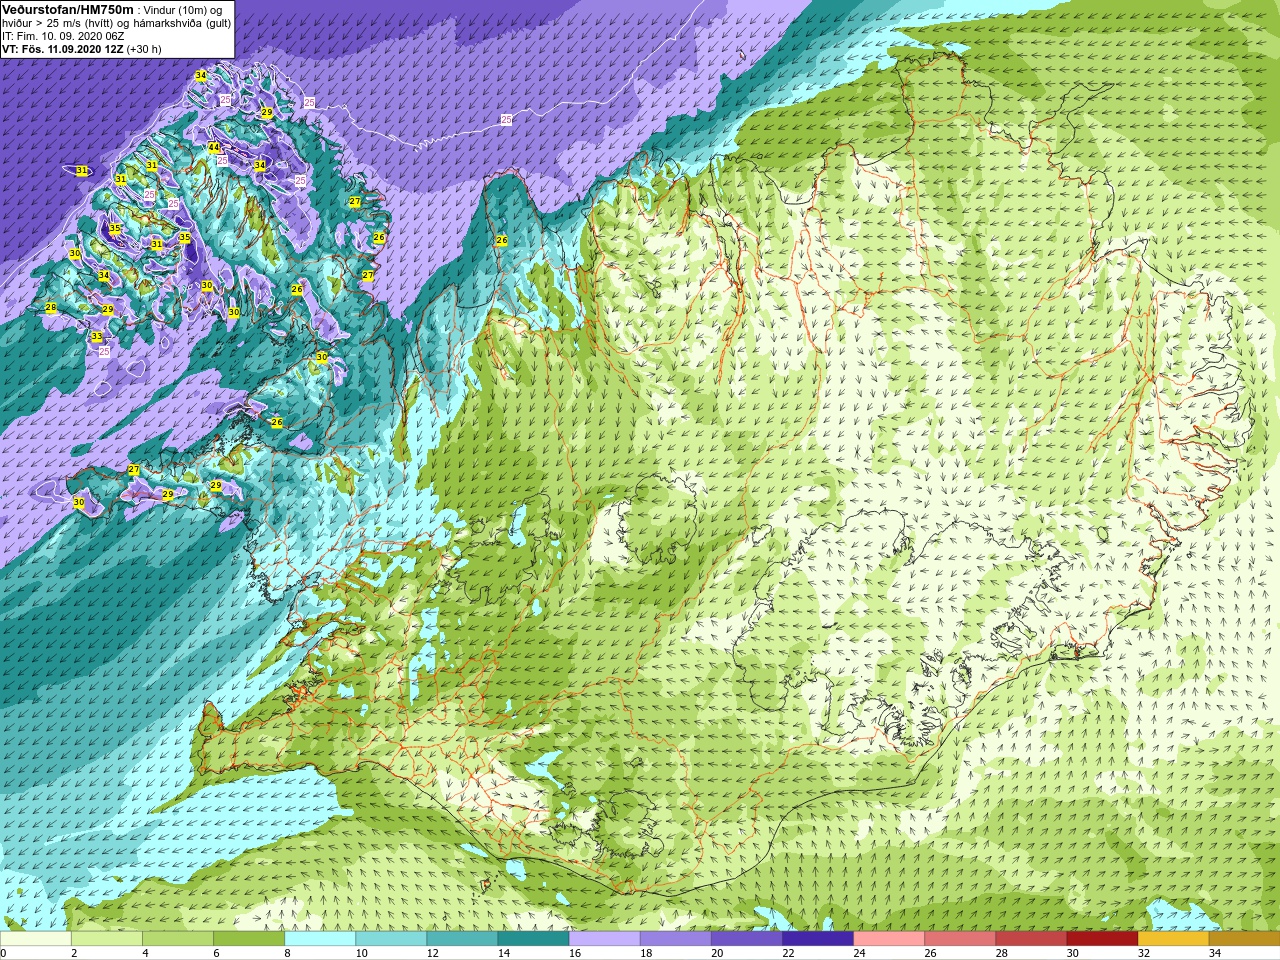Screen dimensions: 1280x960
Task: Select the salmon 26–28 m/s legend swatch
Action: pos(959,939)
